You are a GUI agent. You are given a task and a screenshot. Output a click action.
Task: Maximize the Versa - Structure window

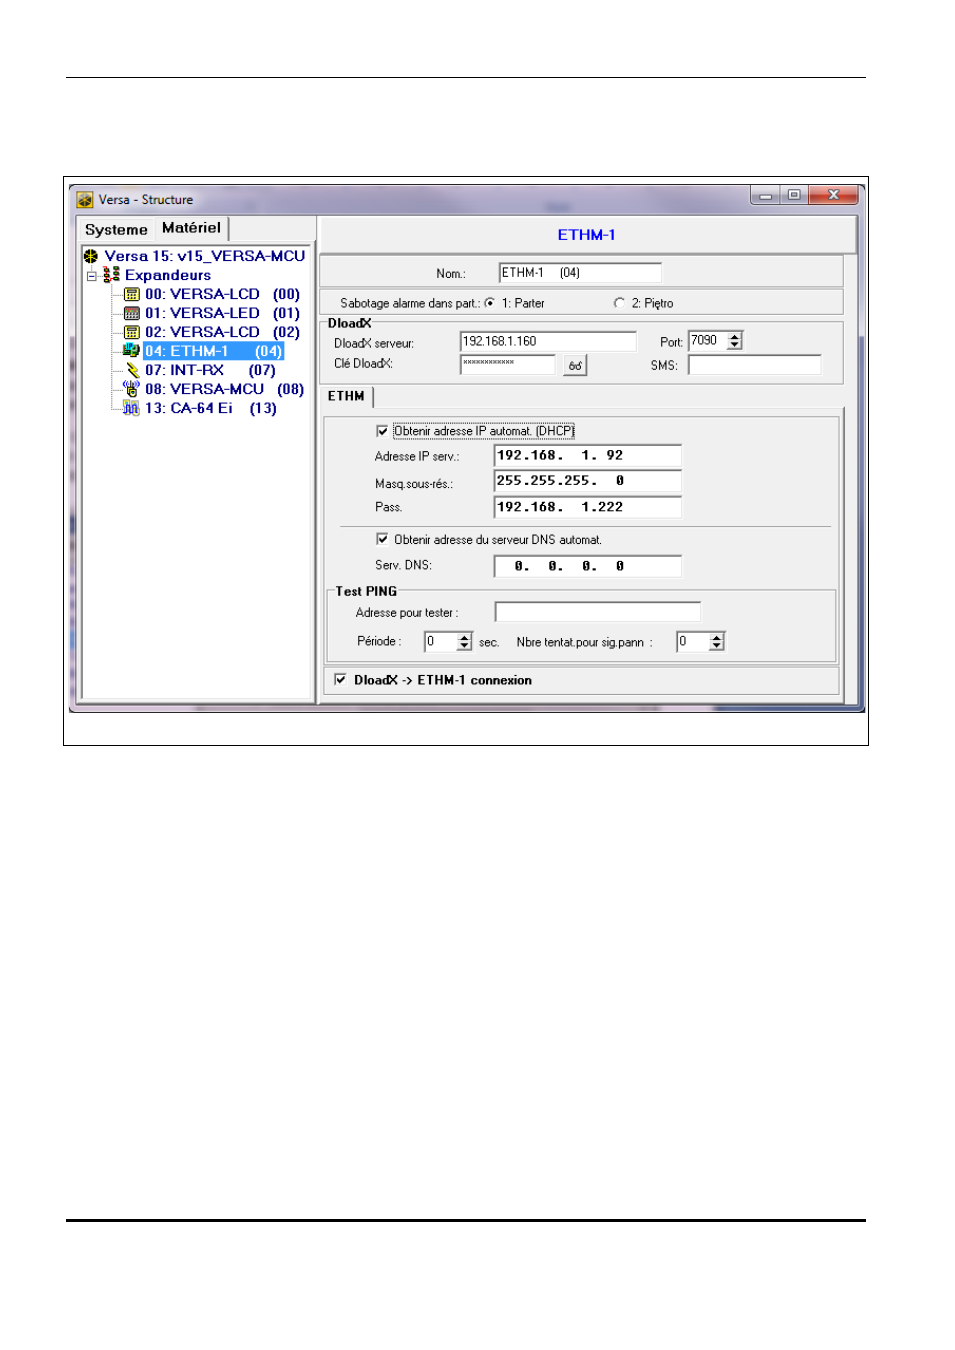[x=794, y=196]
